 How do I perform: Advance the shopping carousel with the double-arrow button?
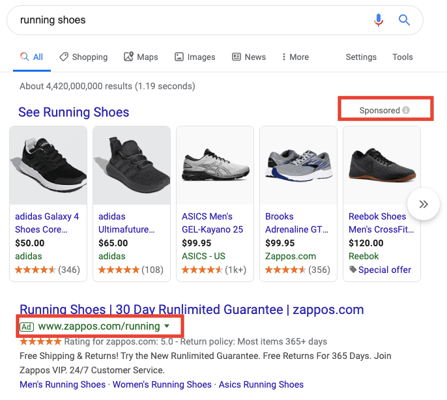pos(423,204)
